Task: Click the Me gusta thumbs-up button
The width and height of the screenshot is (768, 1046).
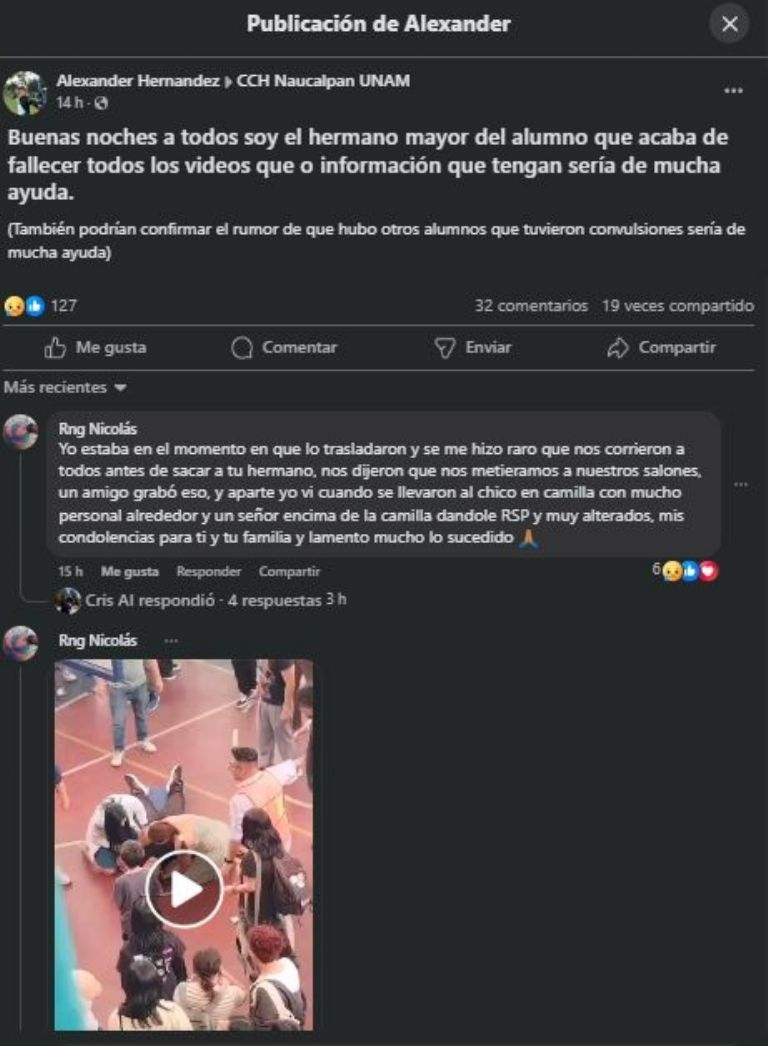Action: (95, 347)
